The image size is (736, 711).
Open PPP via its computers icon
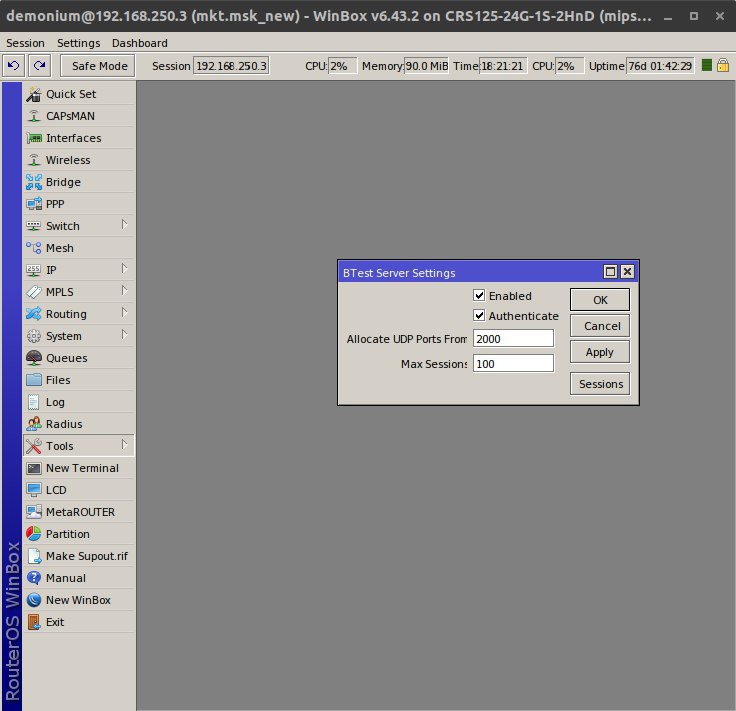(x=34, y=204)
